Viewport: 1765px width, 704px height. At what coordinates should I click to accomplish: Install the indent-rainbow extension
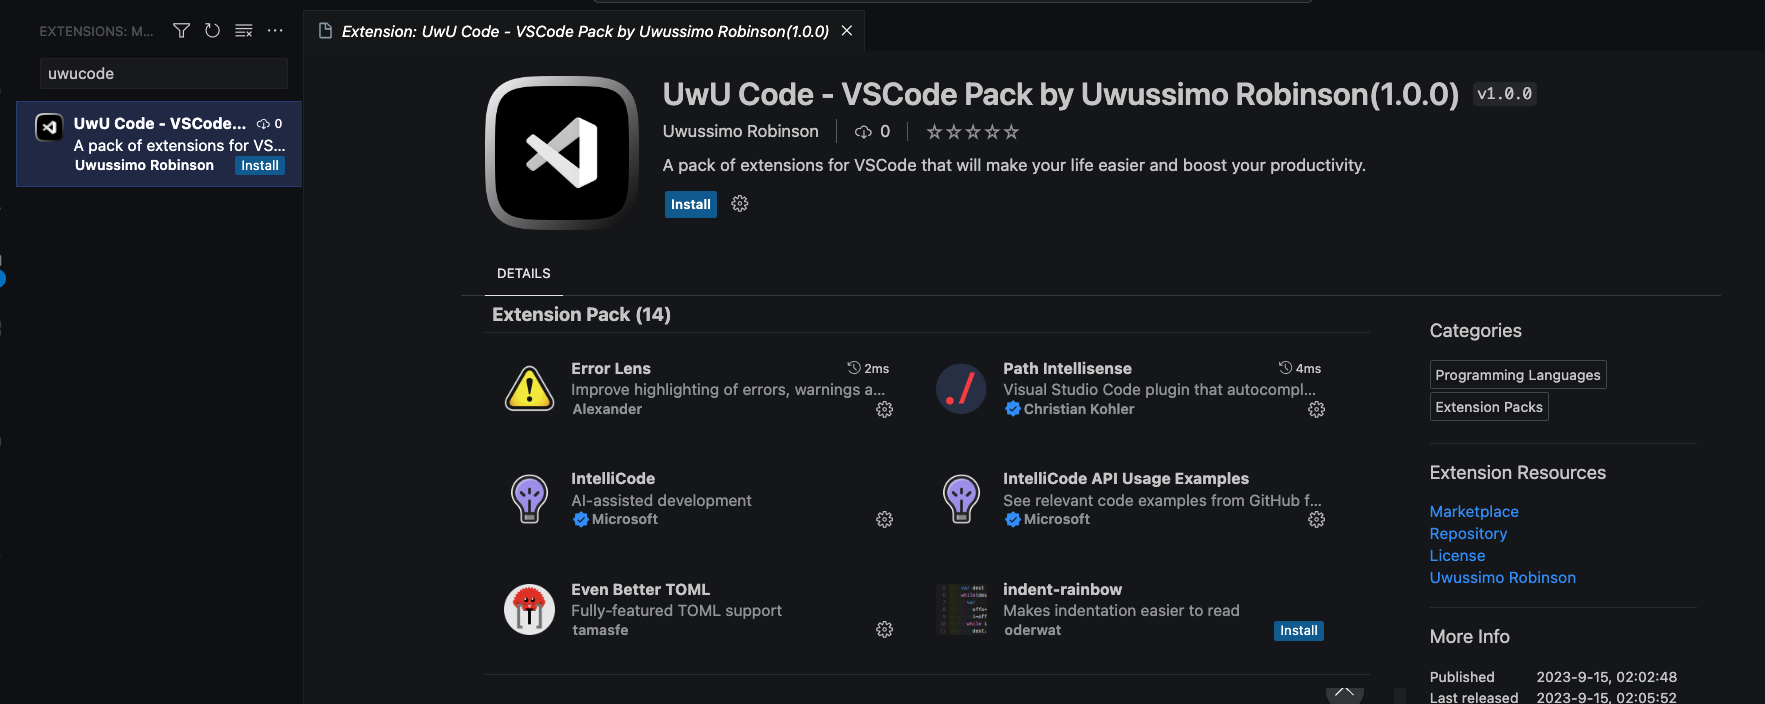pos(1298,630)
